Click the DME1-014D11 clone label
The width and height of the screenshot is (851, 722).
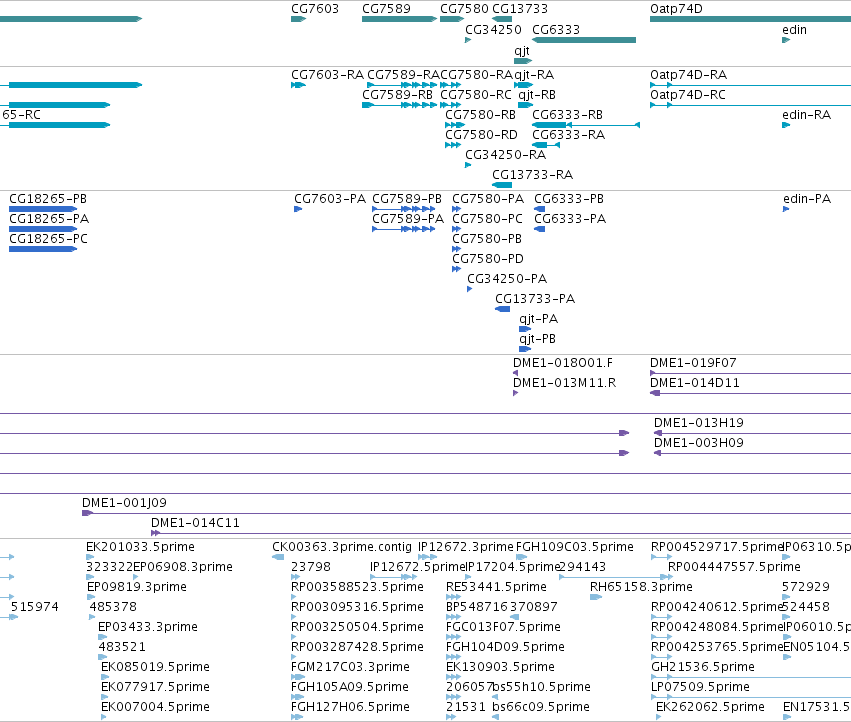[x=695, y=383]
